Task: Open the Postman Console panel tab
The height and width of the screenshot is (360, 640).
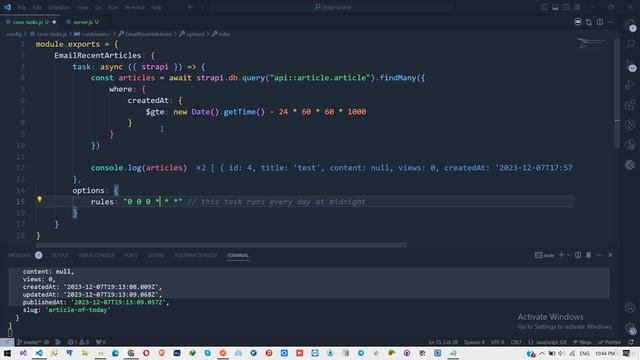Action: point(196,255)
